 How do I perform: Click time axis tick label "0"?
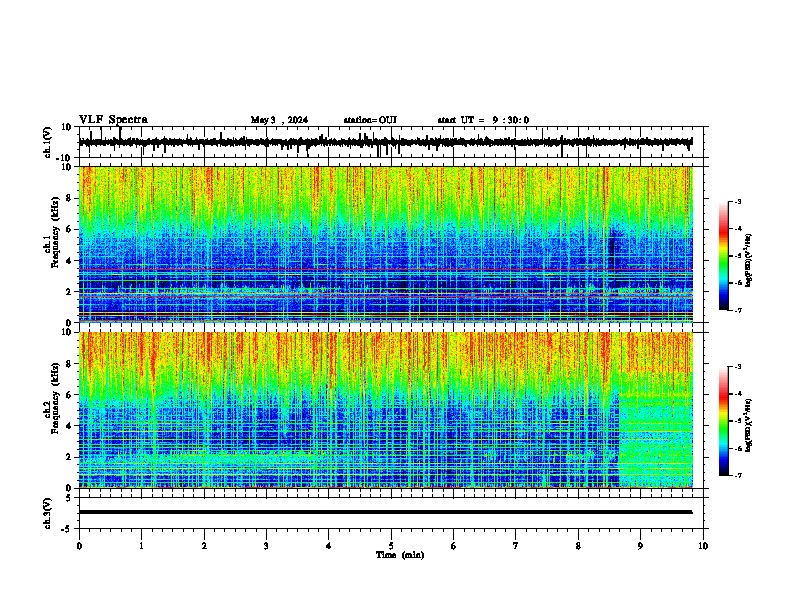point(79,546)
